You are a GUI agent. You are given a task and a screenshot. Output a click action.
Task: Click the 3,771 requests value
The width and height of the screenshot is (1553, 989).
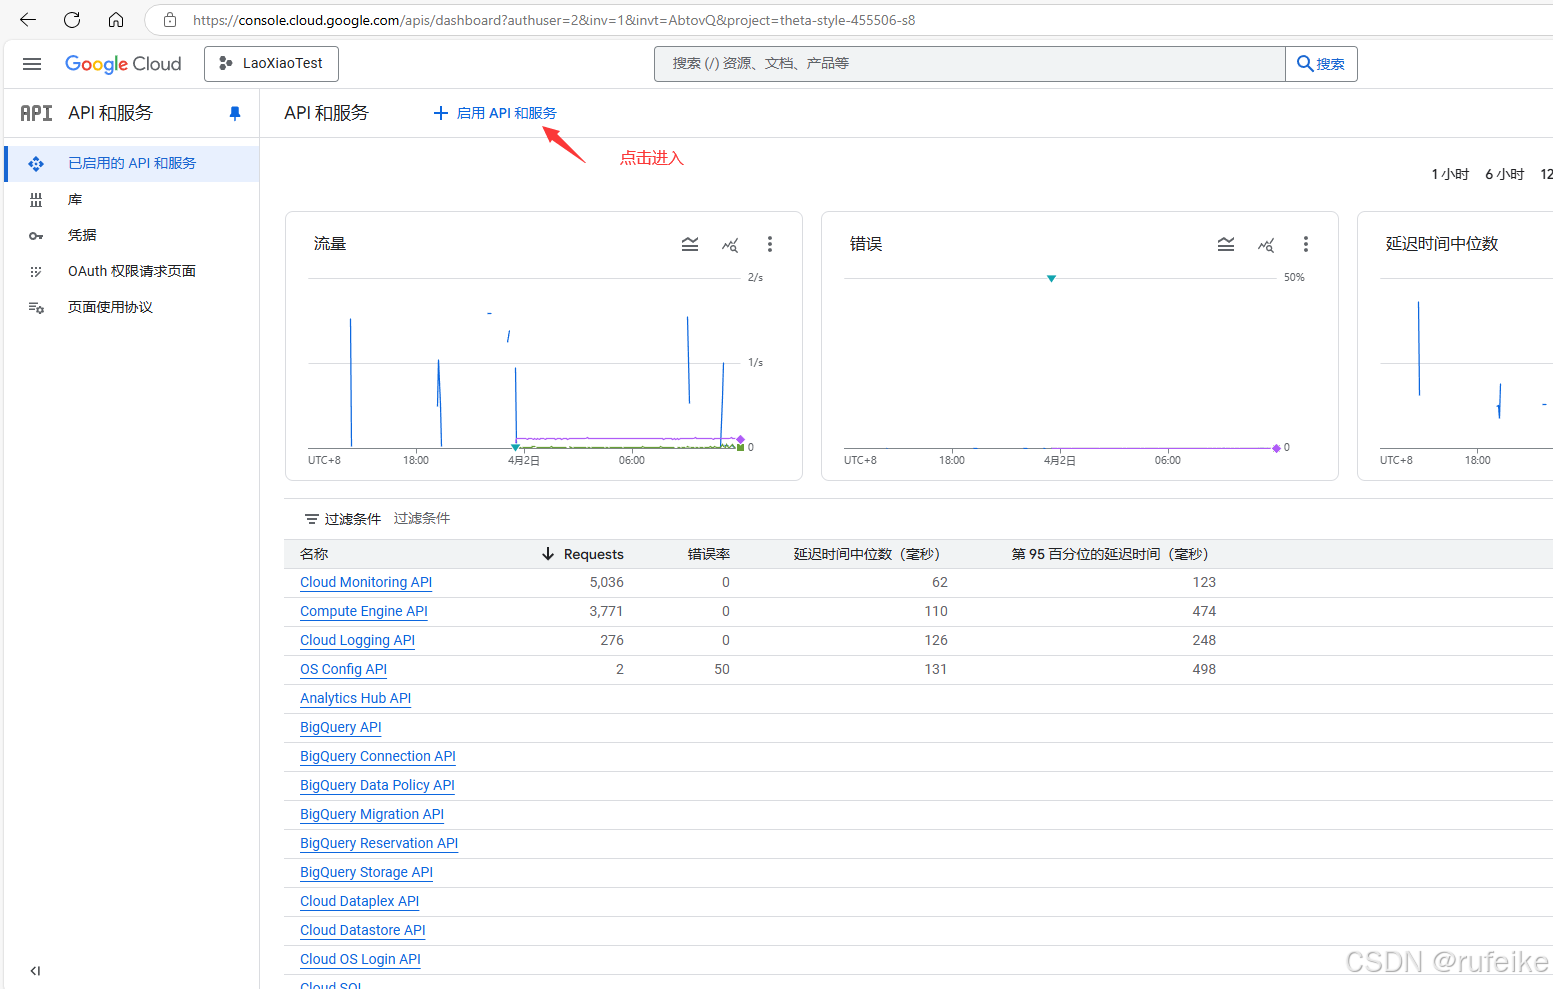606,611
